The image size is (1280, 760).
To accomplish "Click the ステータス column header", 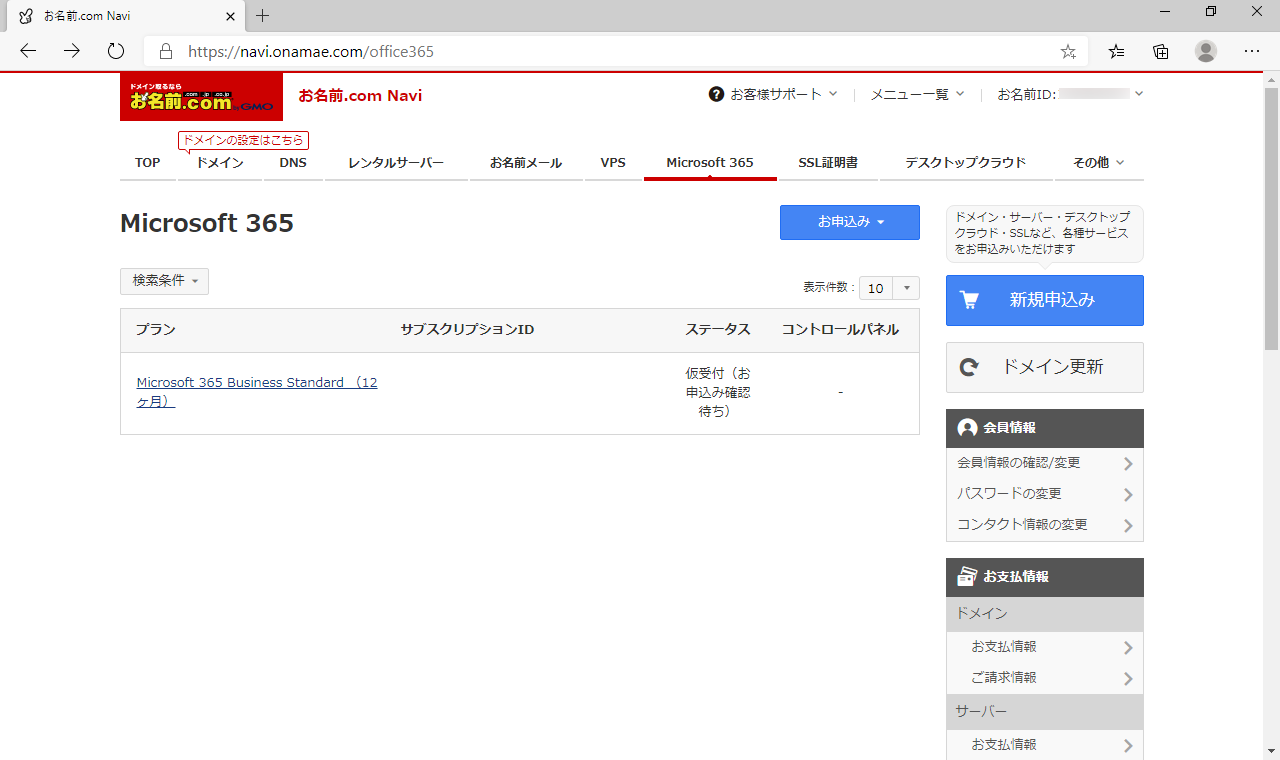I will [718, 330].
